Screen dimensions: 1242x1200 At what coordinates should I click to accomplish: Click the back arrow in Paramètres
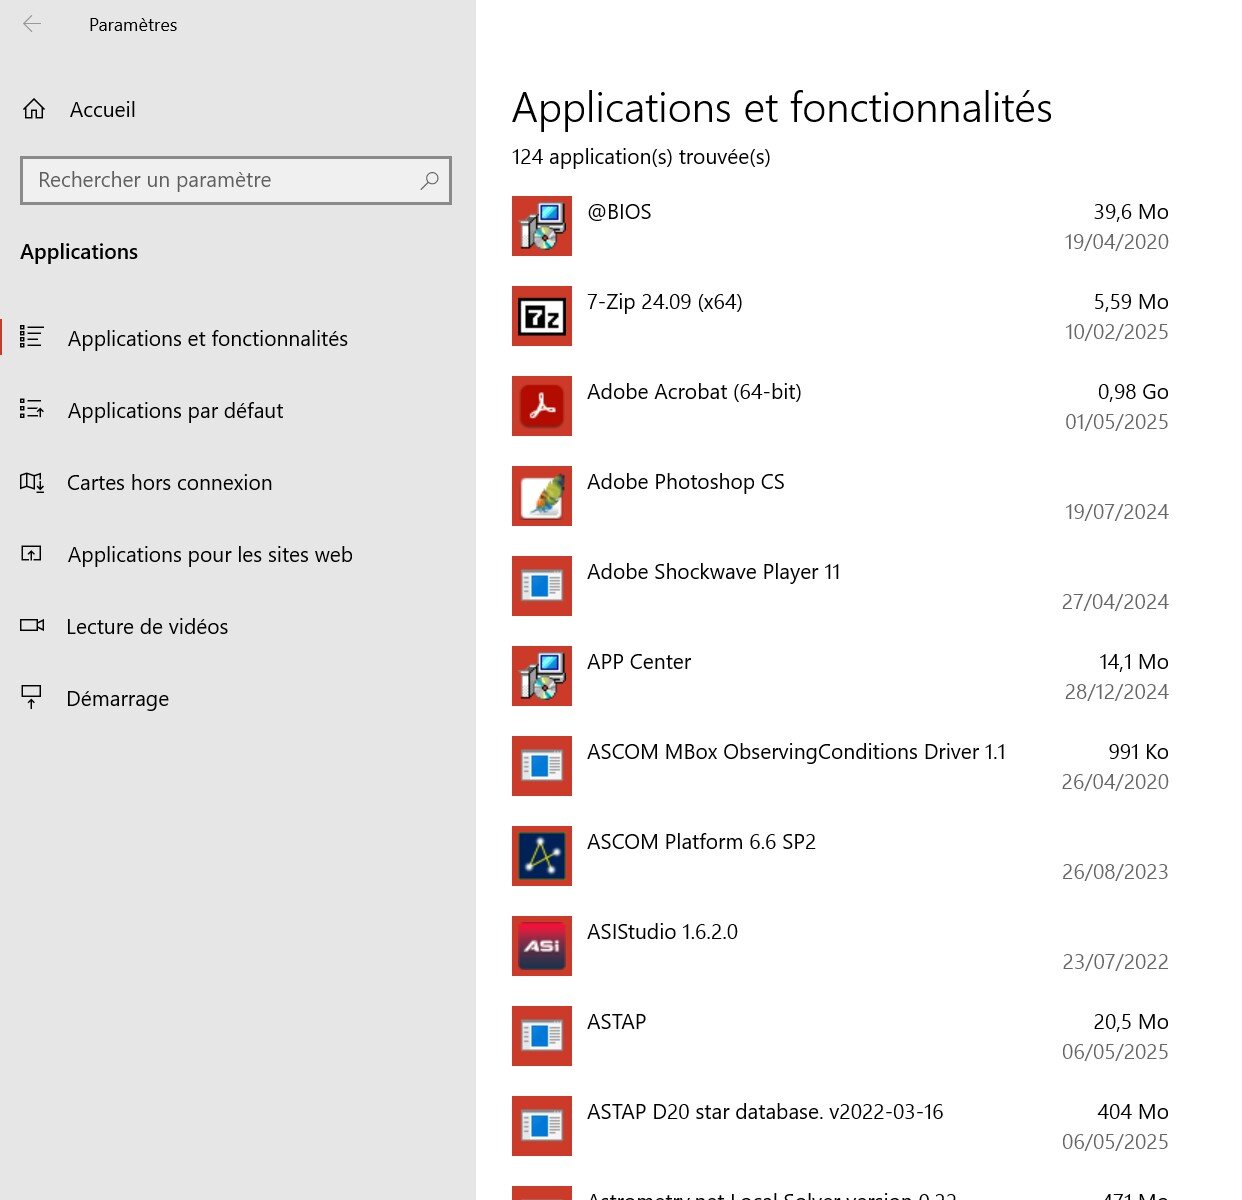click(32, 24)
